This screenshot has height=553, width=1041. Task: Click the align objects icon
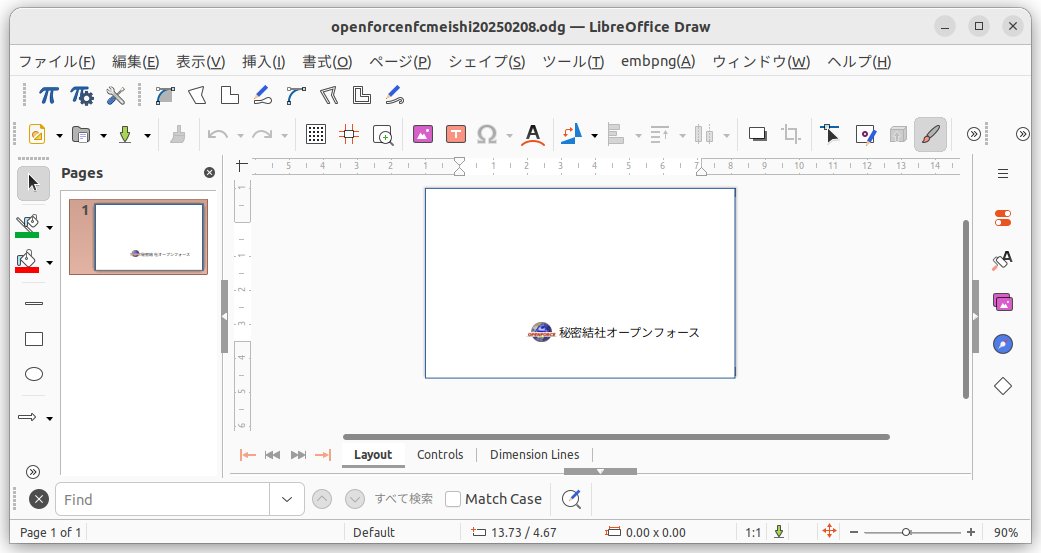pos(616,135)
